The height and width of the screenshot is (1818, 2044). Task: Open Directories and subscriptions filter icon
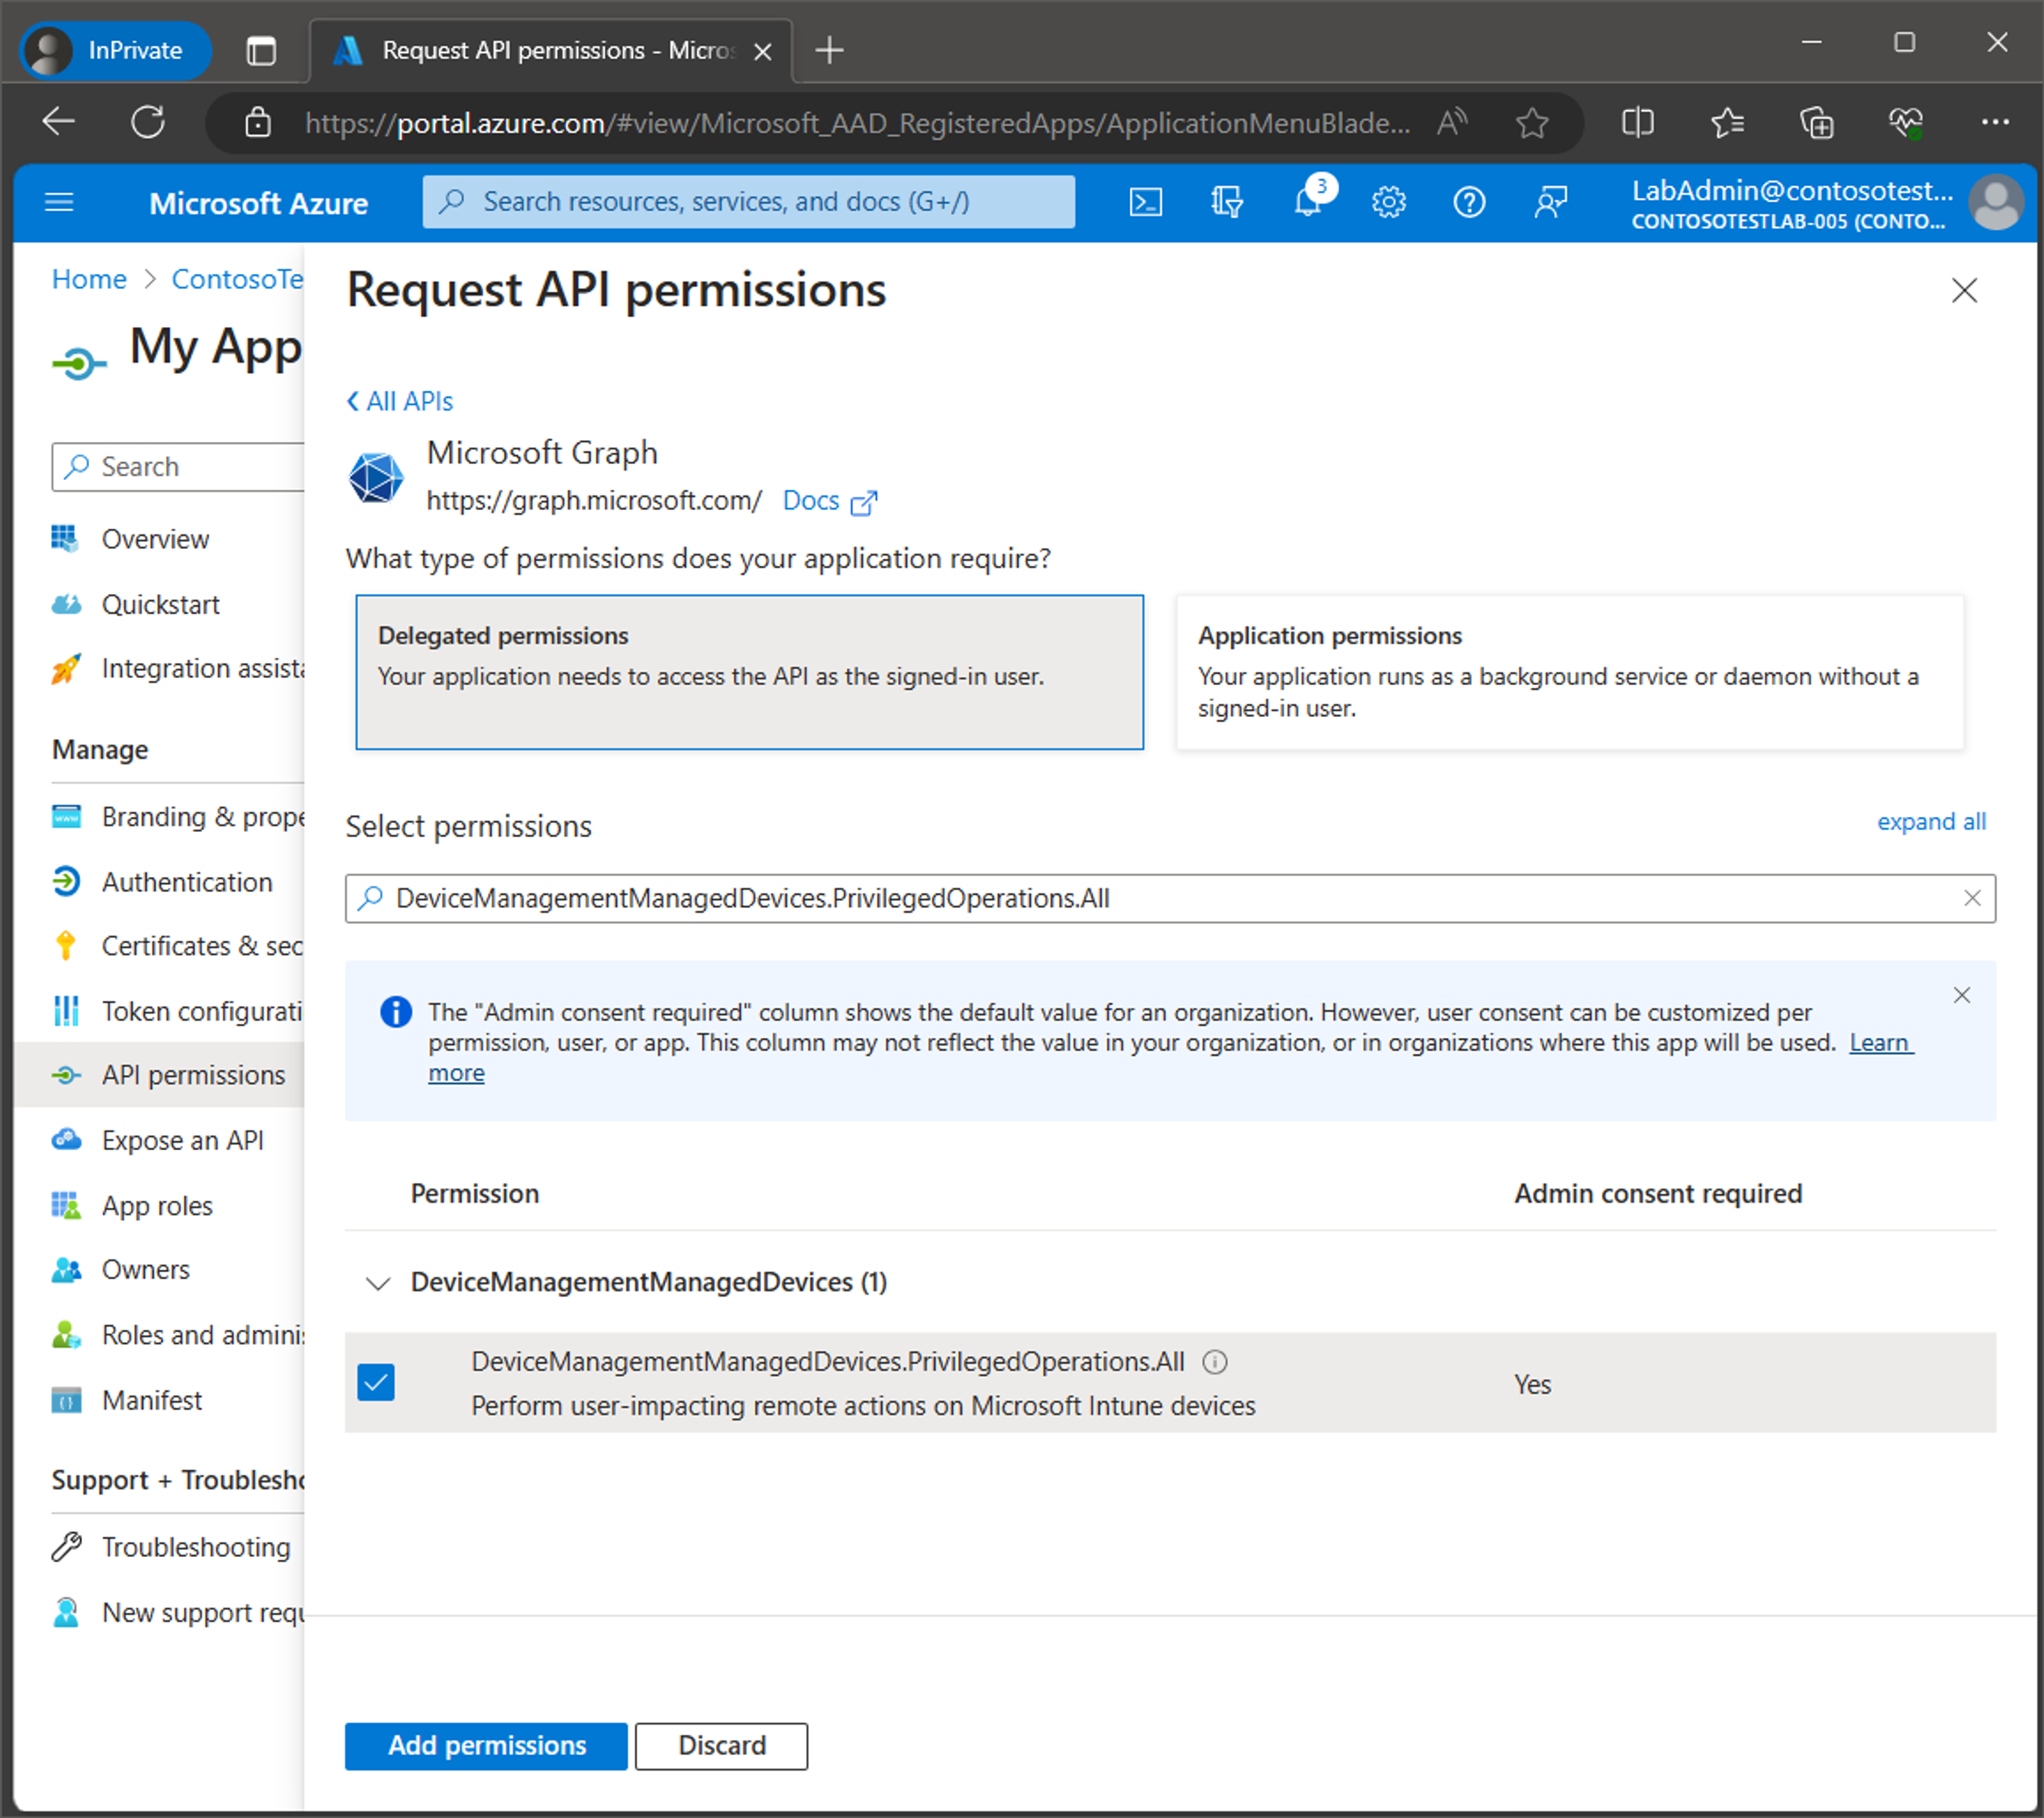click(1226, 202)
